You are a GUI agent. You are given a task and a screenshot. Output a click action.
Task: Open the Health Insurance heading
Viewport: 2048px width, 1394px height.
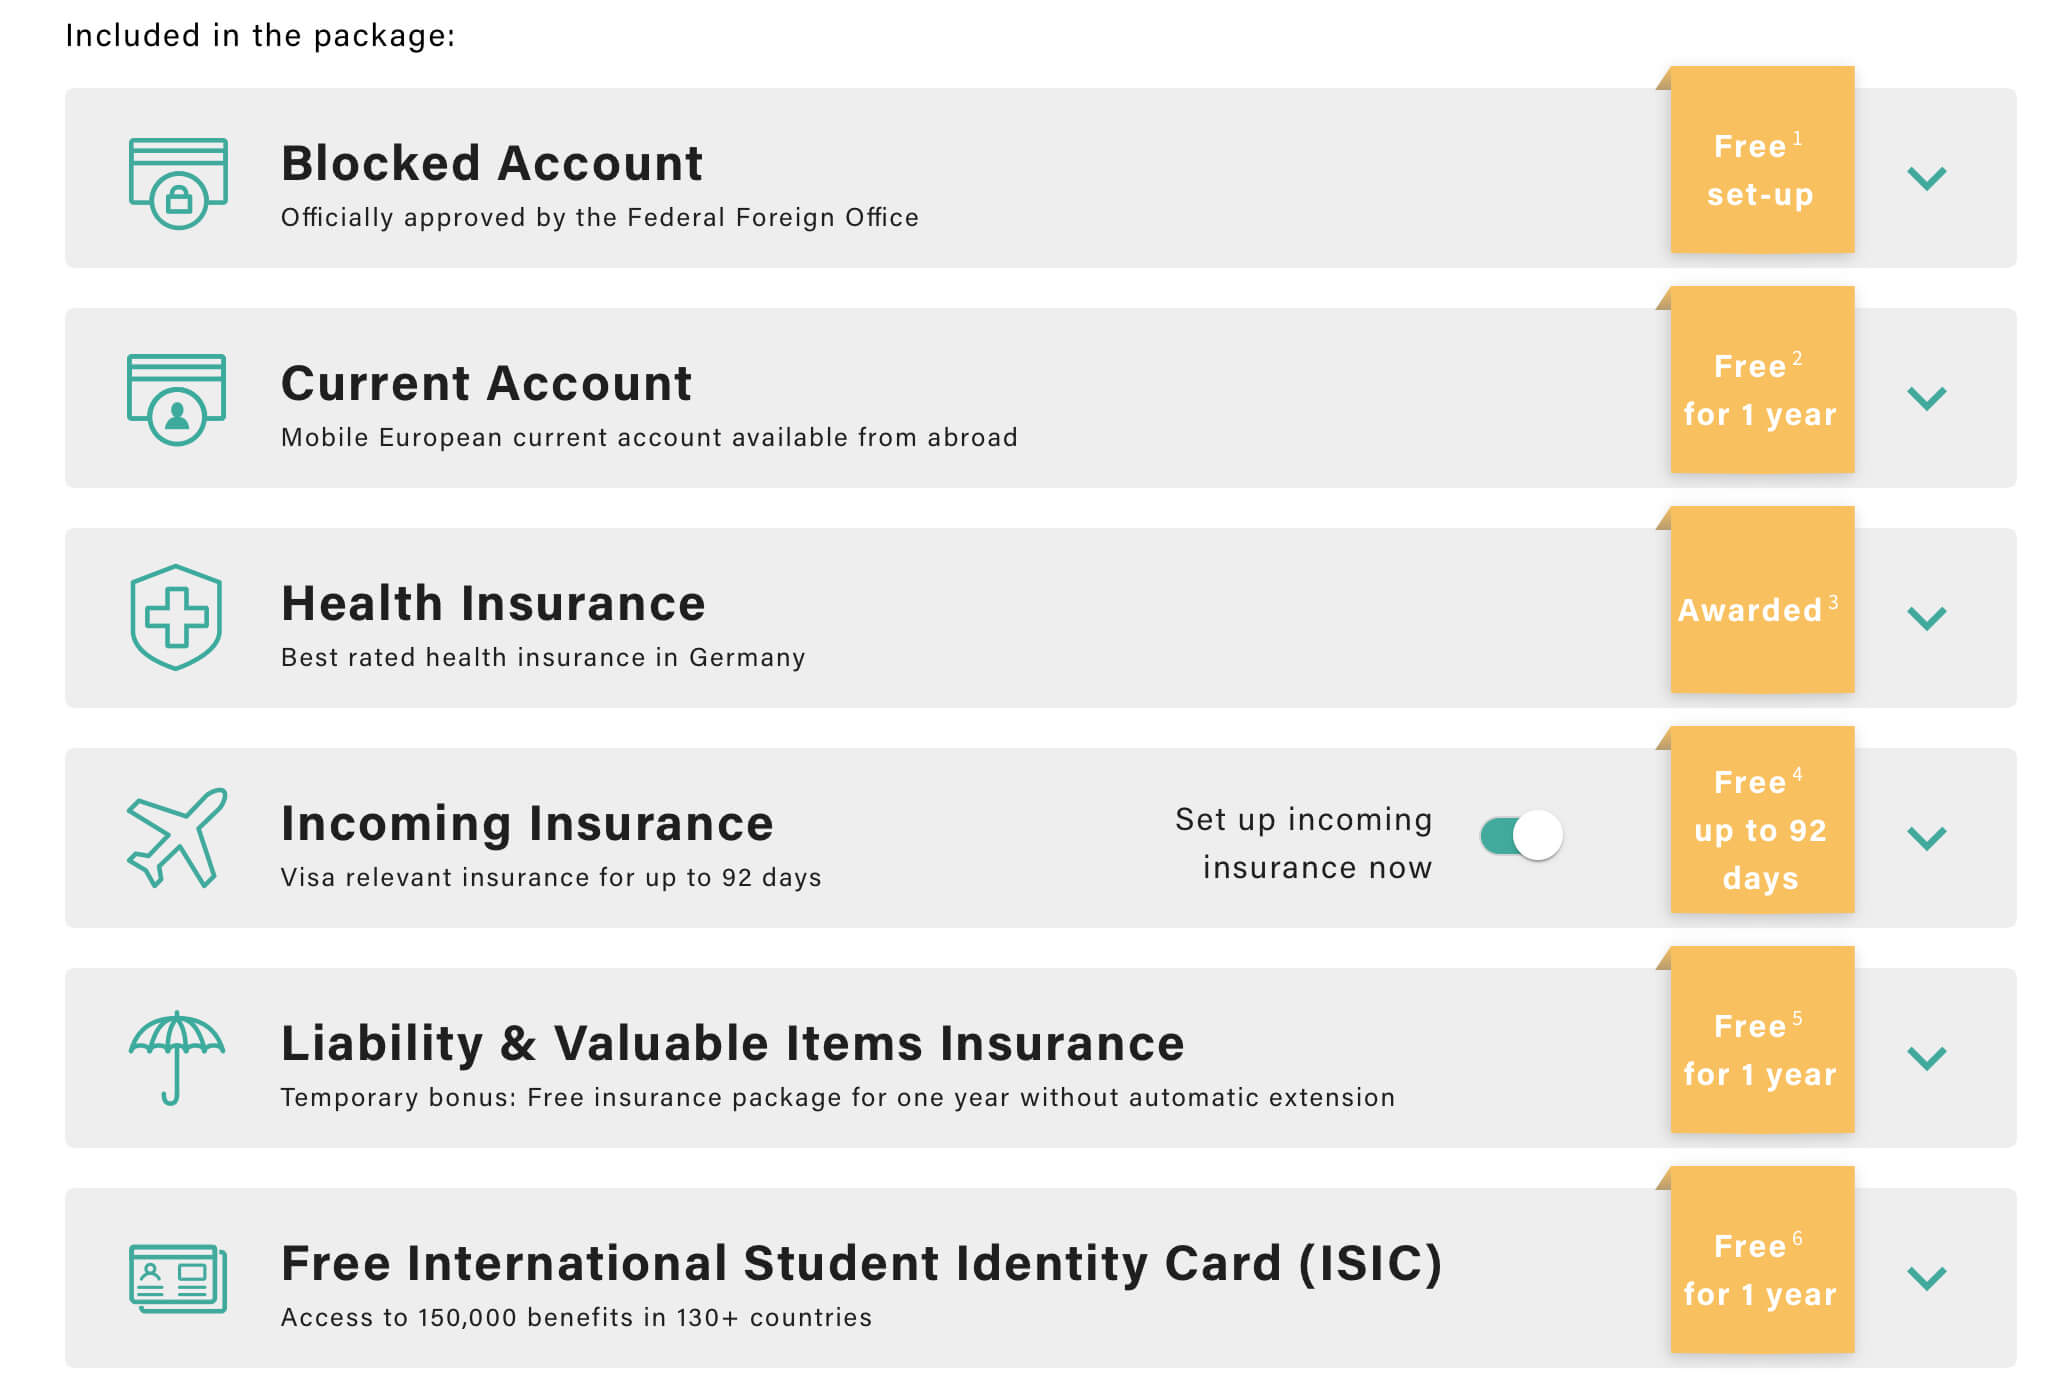(x=494, y=603)
